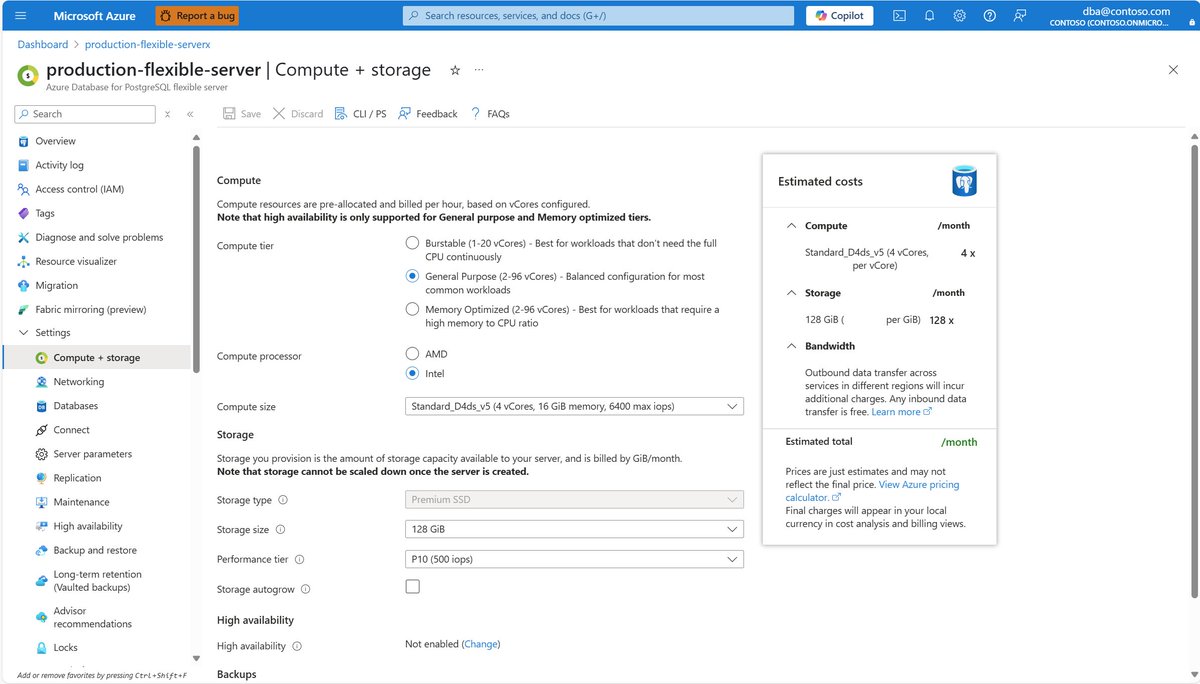Screen dimensions: 1200x684
Task: Open Cloud Shell icon in top bar
Action: point(899,15)
